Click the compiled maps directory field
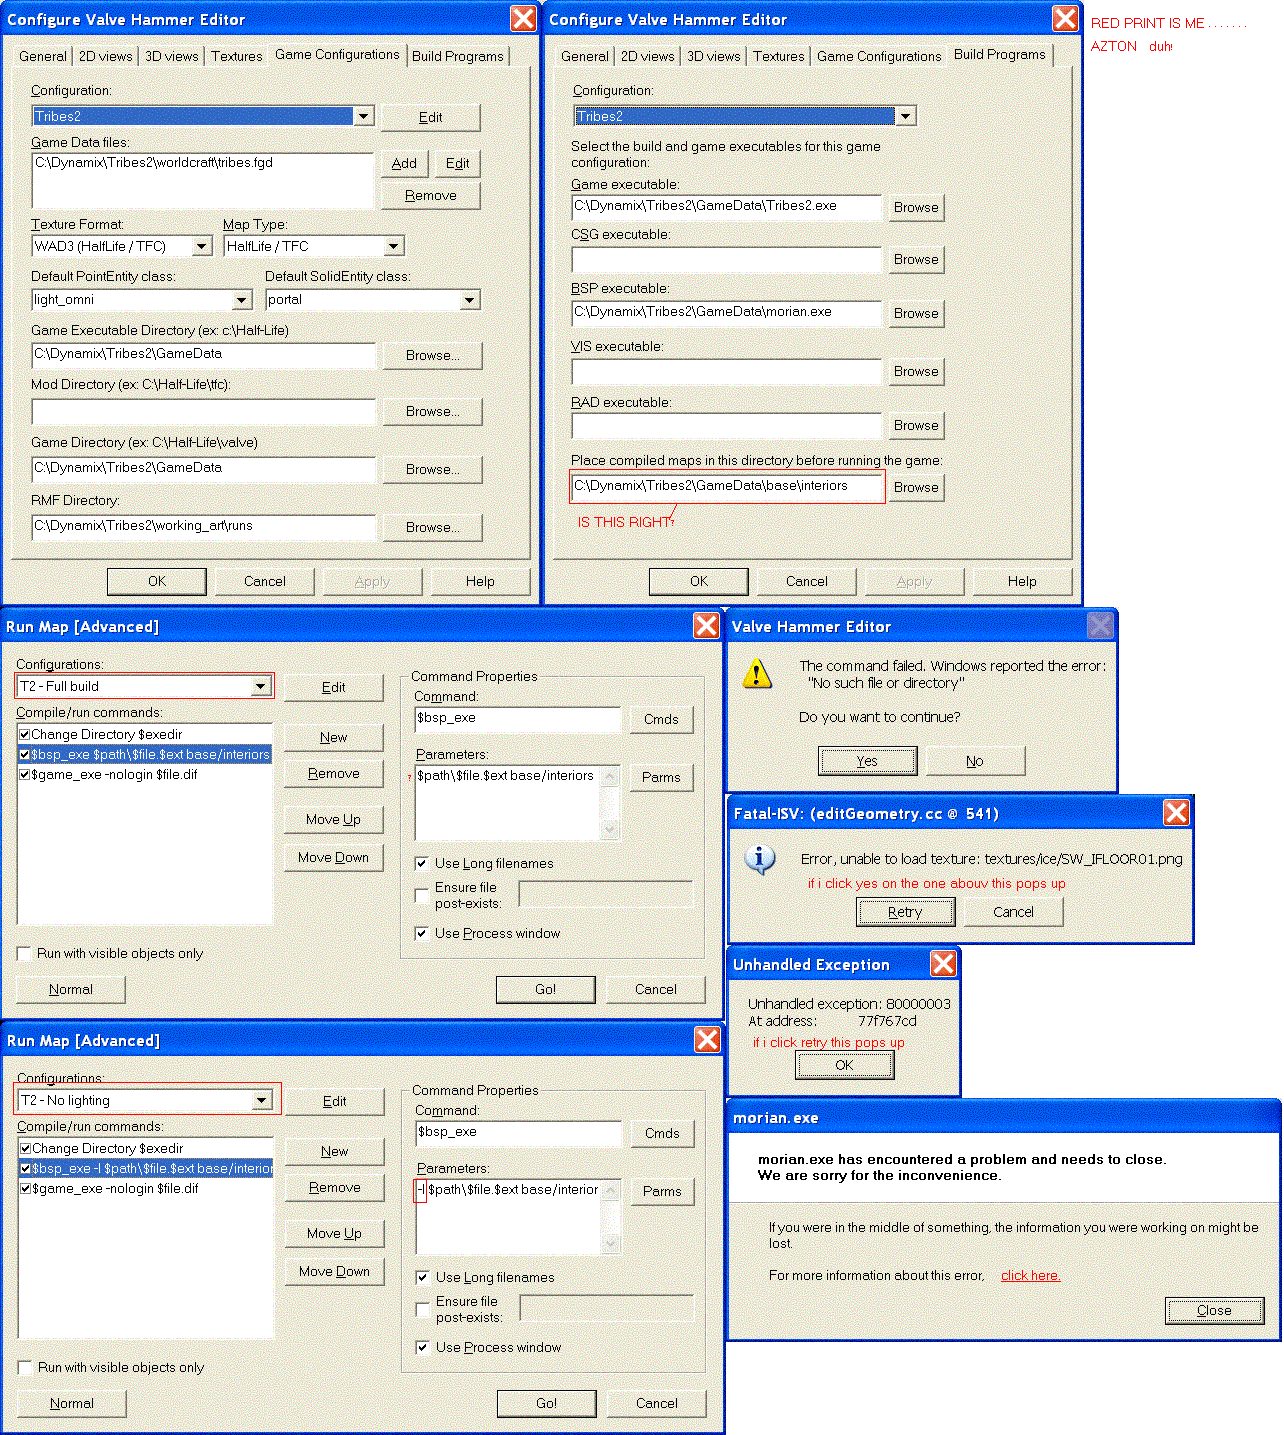The image size is (1284, 1435). click(727, 487)
